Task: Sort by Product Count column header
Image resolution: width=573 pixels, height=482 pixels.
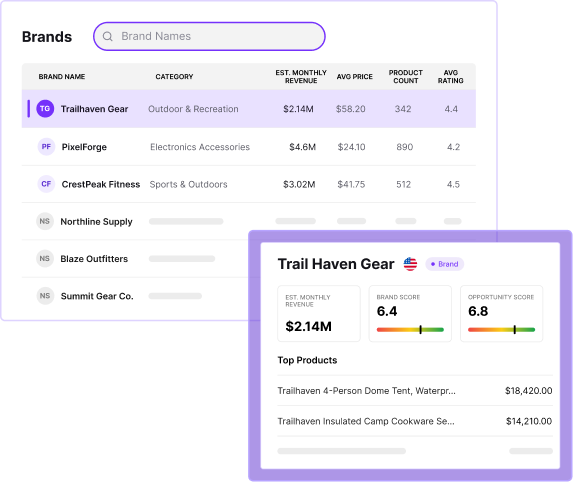Action: 406,77
